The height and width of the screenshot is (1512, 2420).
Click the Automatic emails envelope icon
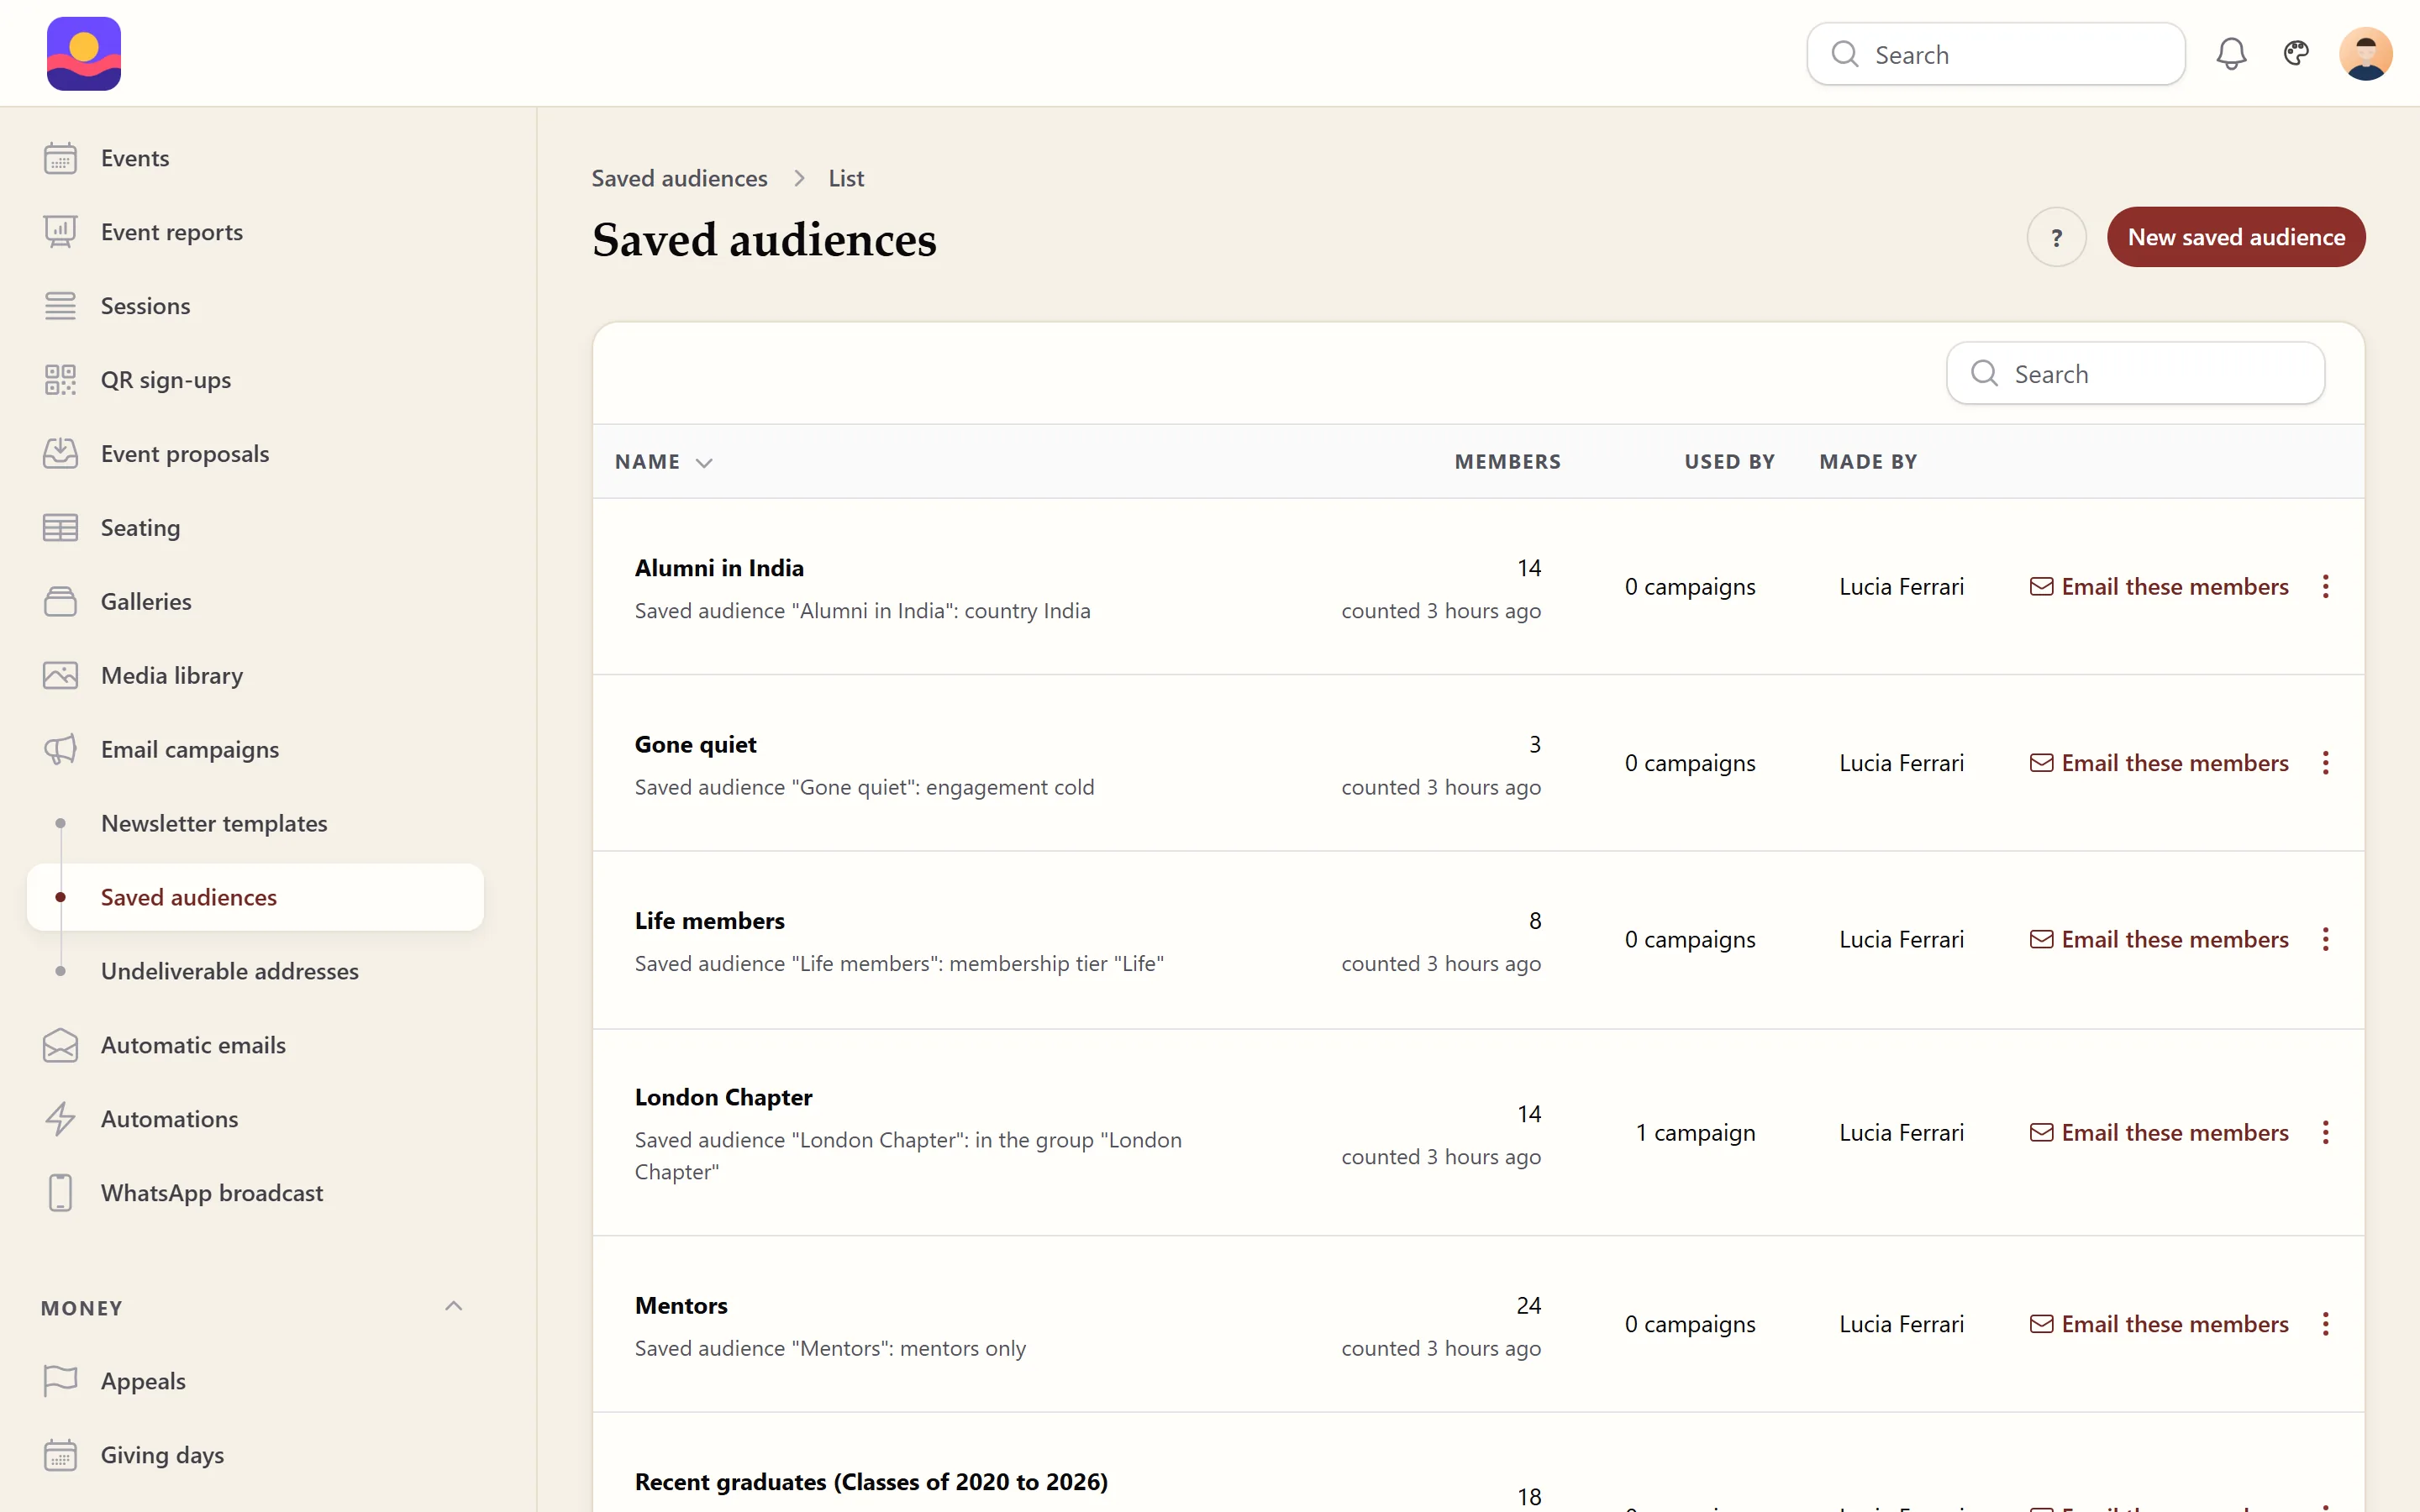click(x=60, y=1045)
